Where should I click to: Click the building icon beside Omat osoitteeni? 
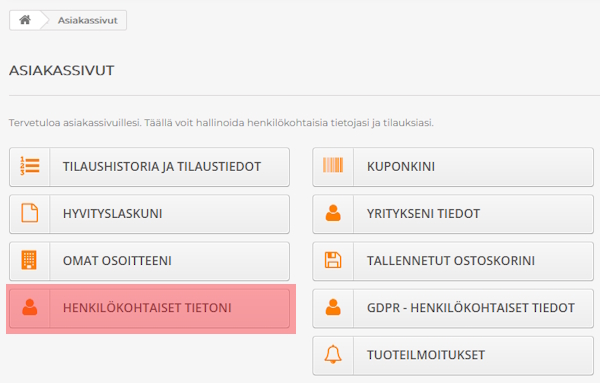coord(29,260)
